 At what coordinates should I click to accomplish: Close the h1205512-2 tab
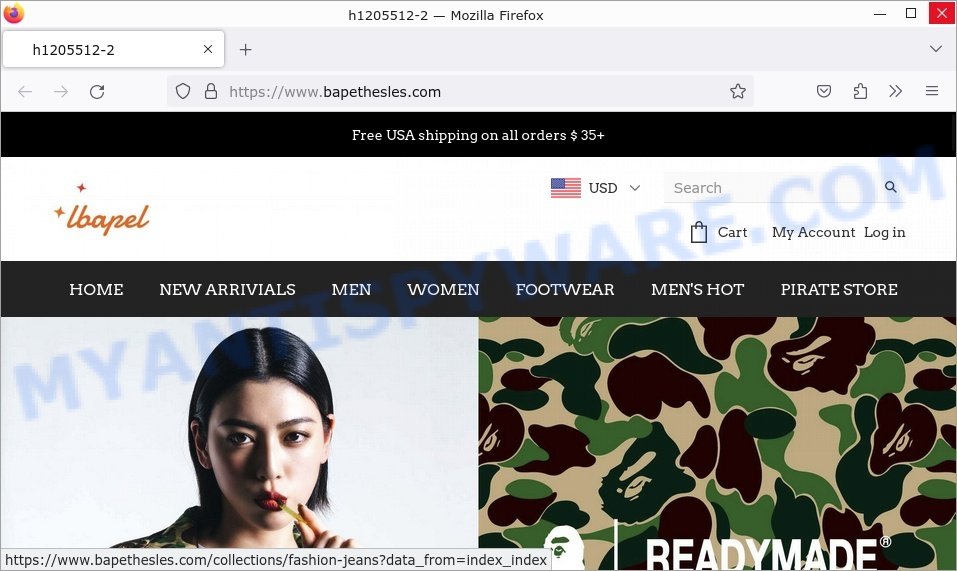(208, 49)
